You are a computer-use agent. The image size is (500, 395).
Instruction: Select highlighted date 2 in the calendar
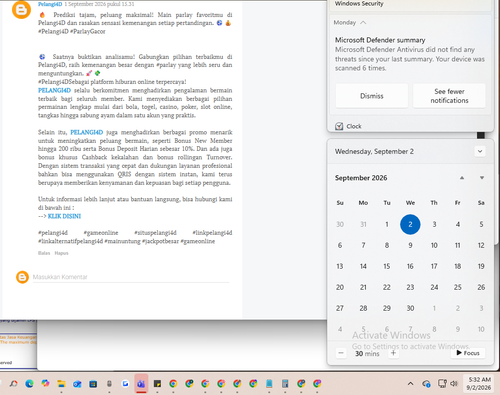pyautogui.click(x=410, y=224)
